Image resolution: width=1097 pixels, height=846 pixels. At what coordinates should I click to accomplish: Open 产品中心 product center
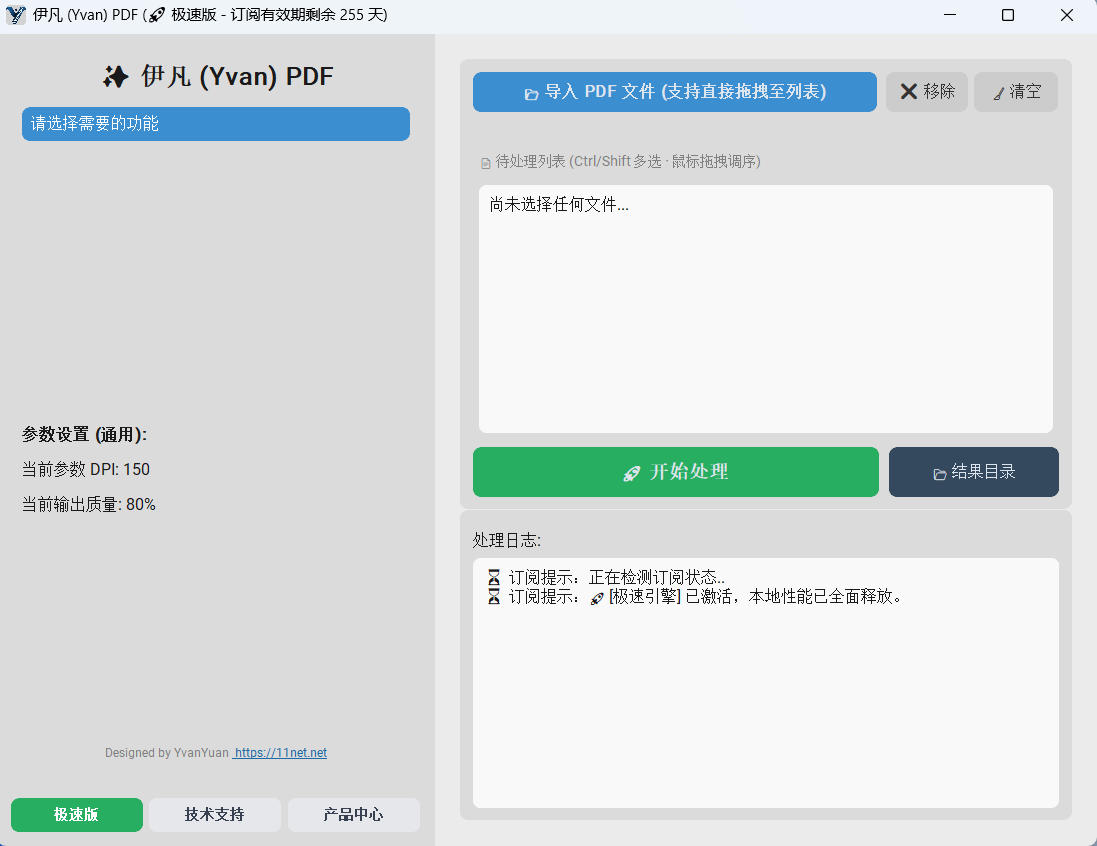[354, 815]
